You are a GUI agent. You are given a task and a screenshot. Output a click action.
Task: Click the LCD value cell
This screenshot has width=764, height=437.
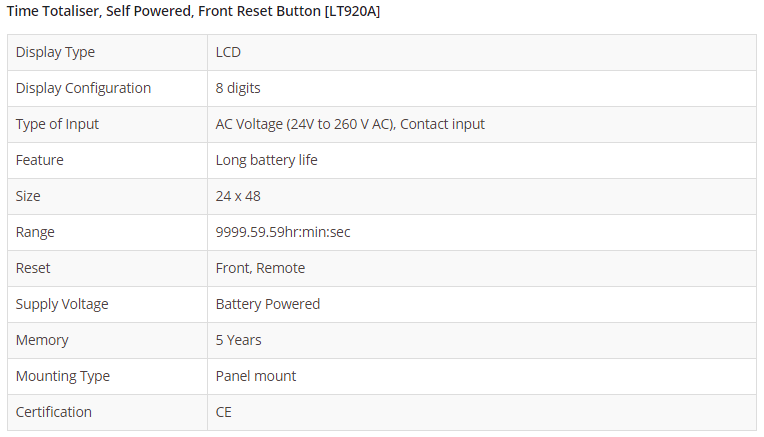pyautogui.click(x=228, y=52)
